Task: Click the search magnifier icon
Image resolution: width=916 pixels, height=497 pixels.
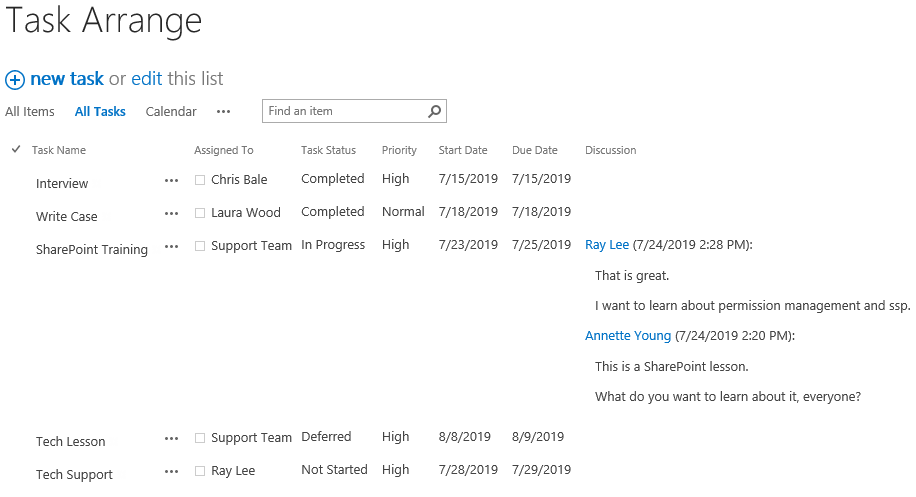Action: 435,112
